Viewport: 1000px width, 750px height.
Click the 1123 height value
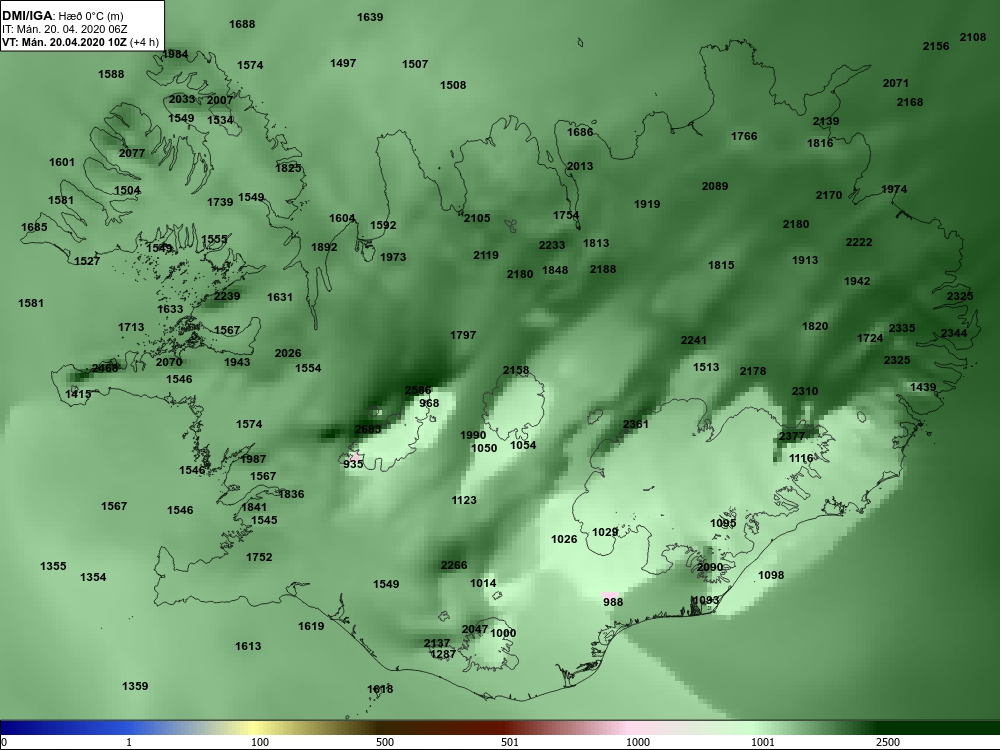464,500
